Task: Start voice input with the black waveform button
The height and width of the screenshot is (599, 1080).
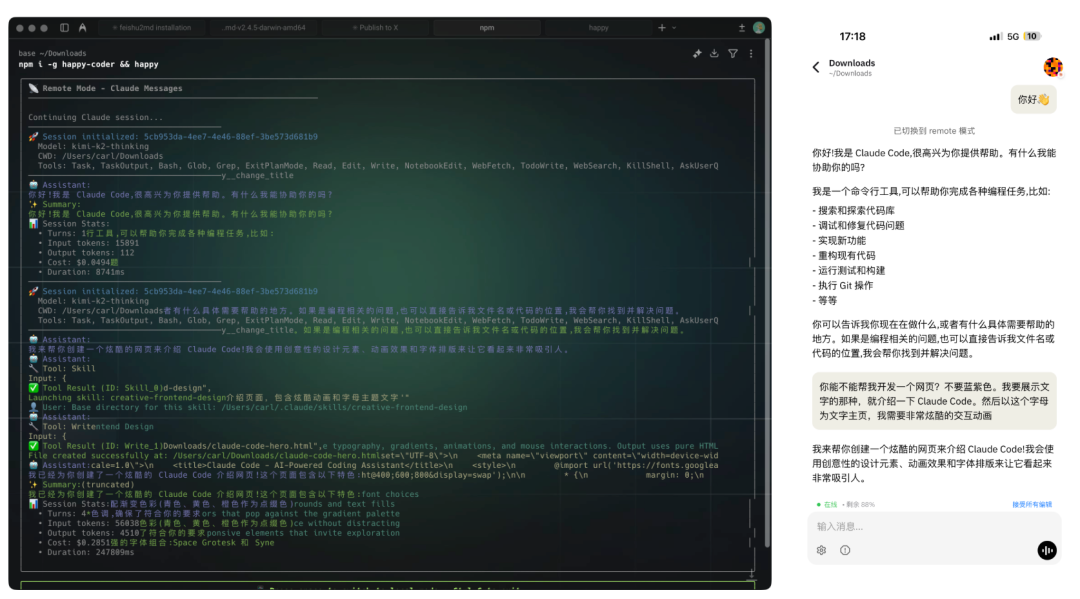Action: pyautogui.click(x=1047, y=550)
